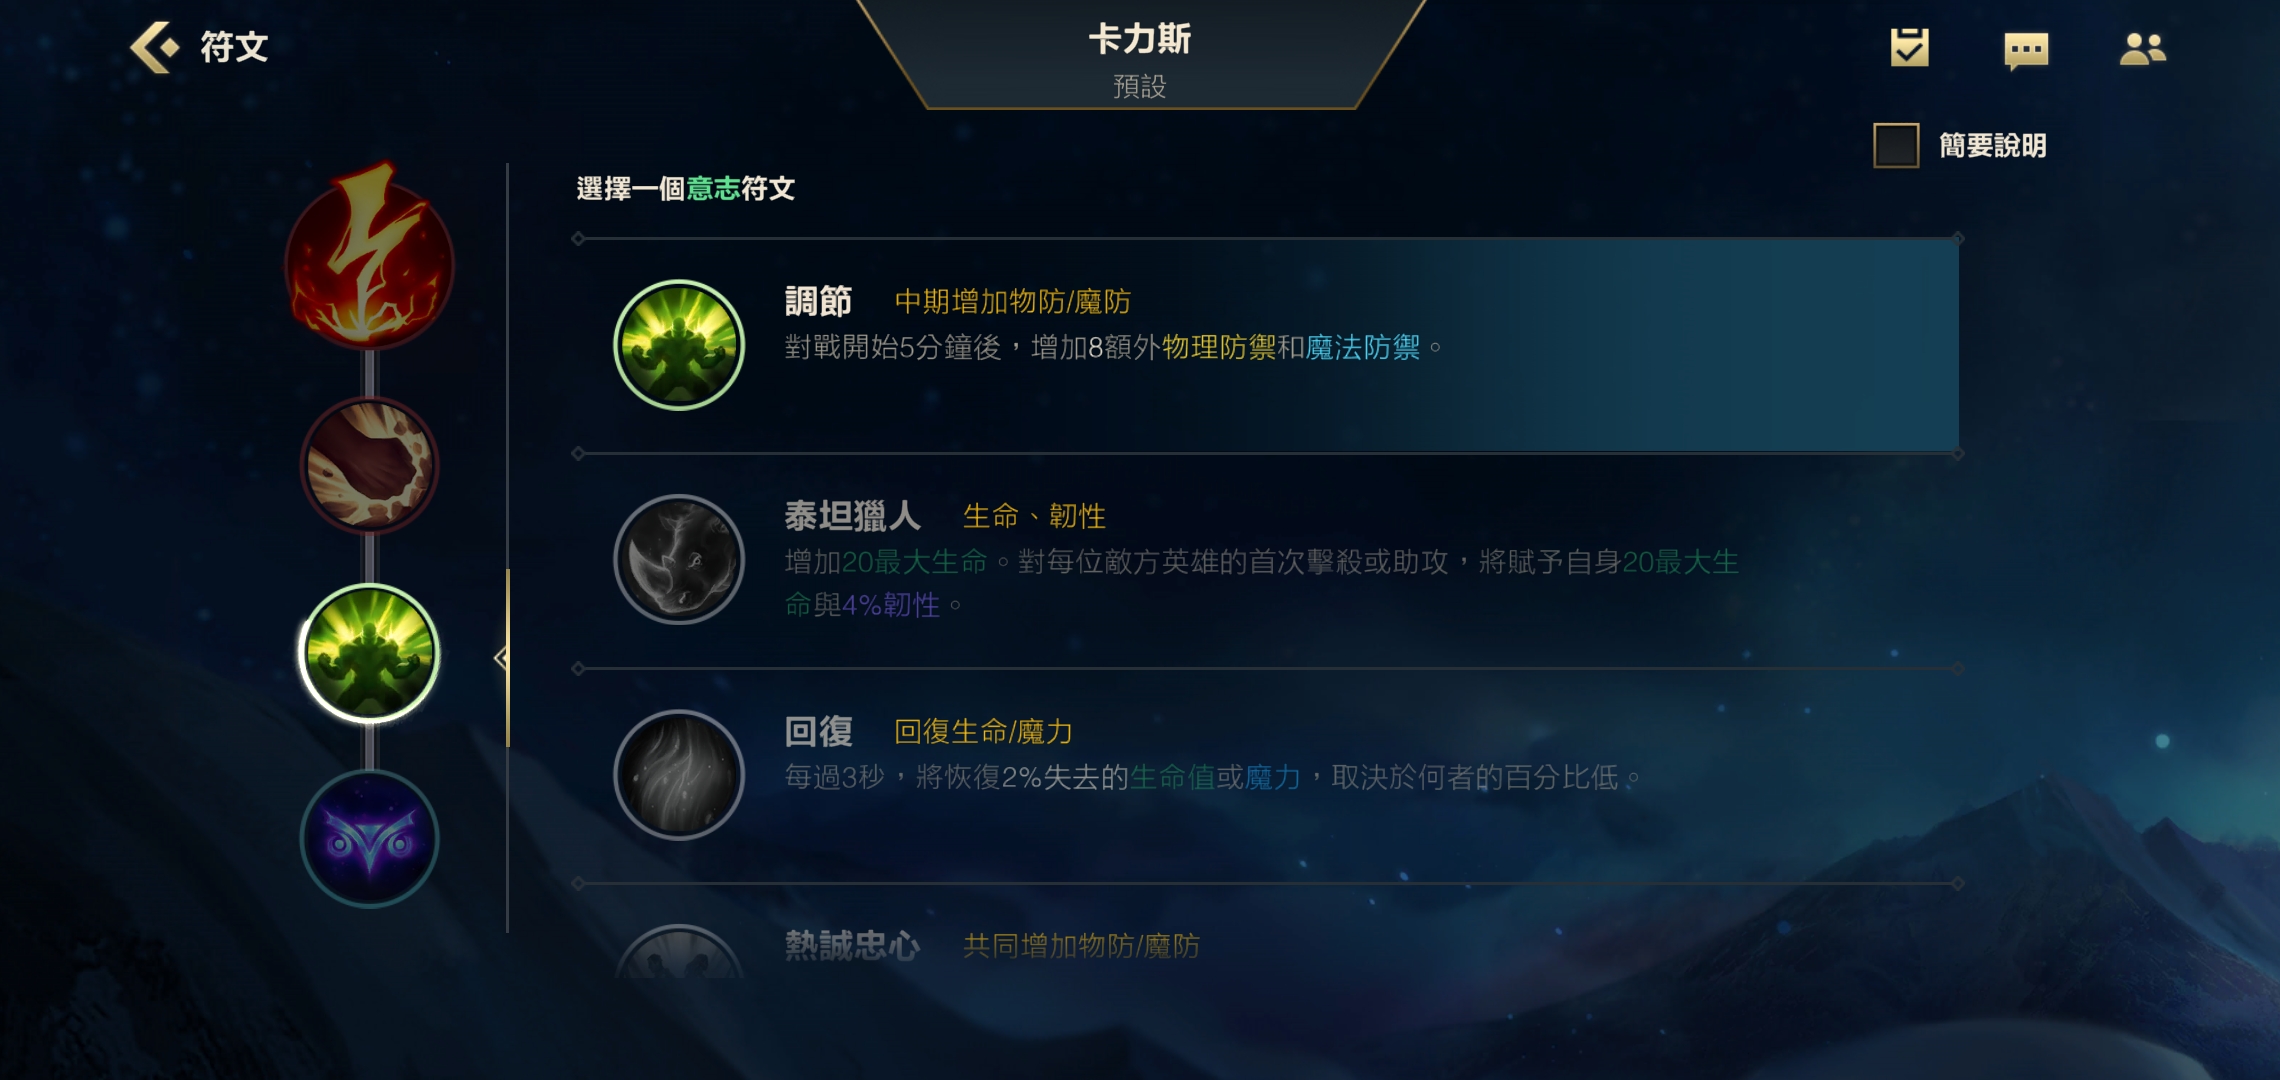The height and width of the screenshot is (1080, 2280).
Task: Choose the 回復 rune icon
Action: pyautogui.click(x=679, y=775)
